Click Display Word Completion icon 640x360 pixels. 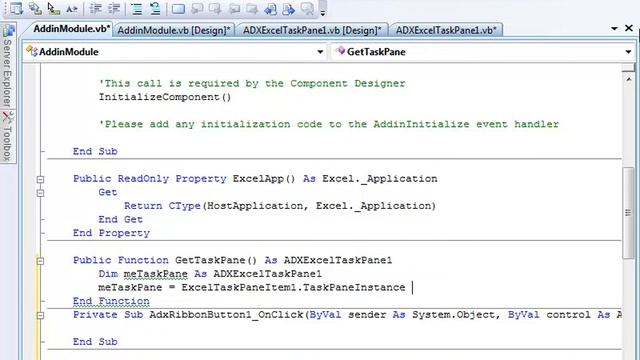[x=72, y=9]
